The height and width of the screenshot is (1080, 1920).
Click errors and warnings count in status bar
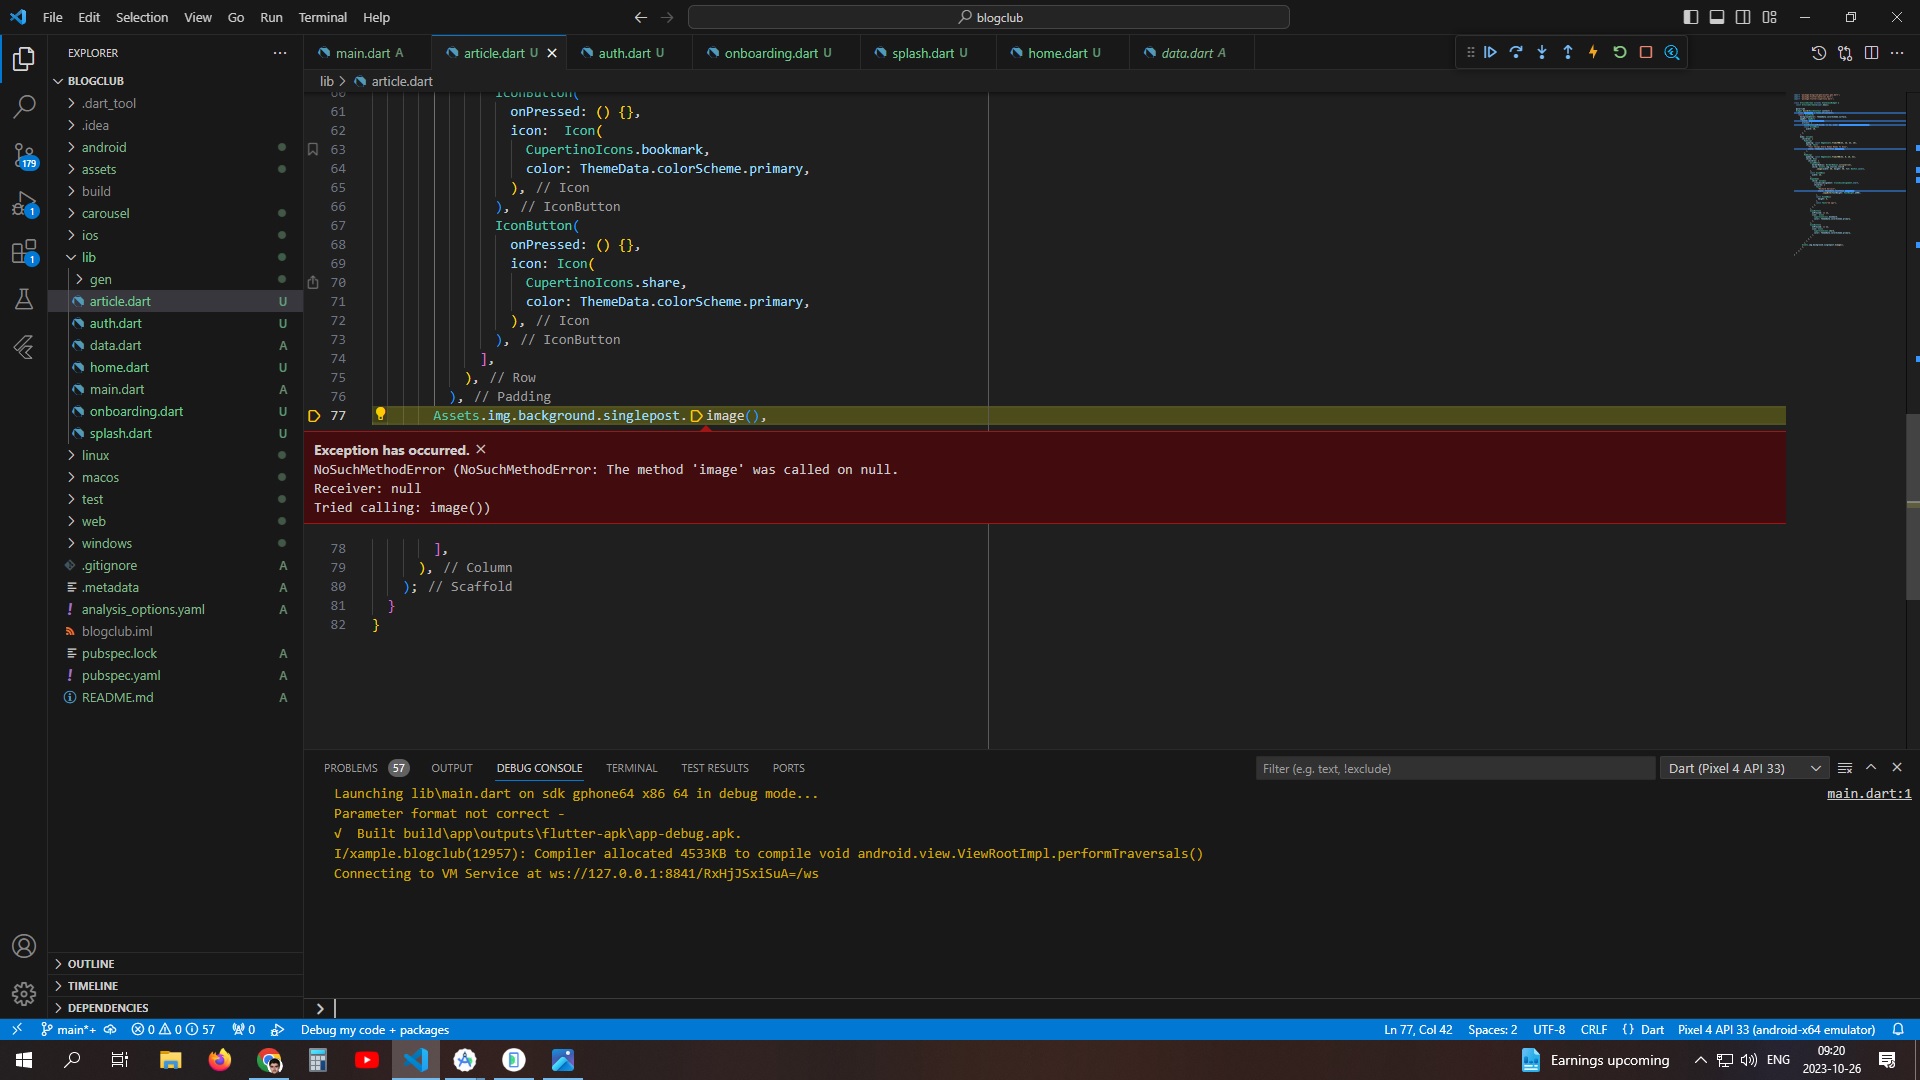click(x=173, y=1029)
